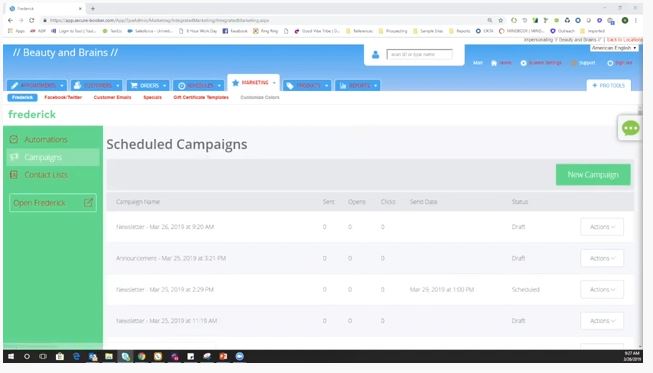Expand the Appointments menu arrow
This screenshot has width=653, height=373.
(x=62, y=85)
